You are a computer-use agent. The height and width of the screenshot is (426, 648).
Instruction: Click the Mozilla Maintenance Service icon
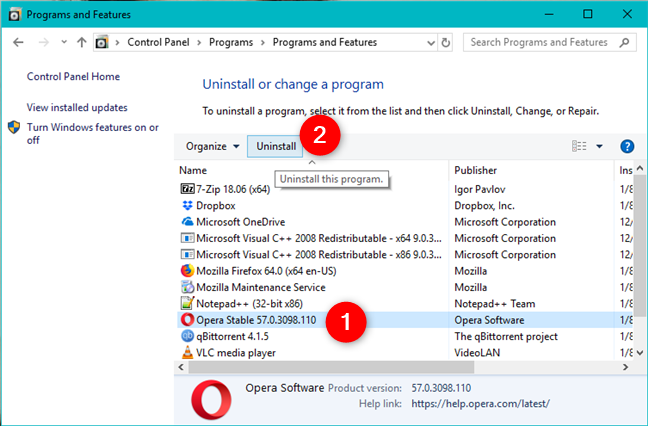(x=187, y=287)
